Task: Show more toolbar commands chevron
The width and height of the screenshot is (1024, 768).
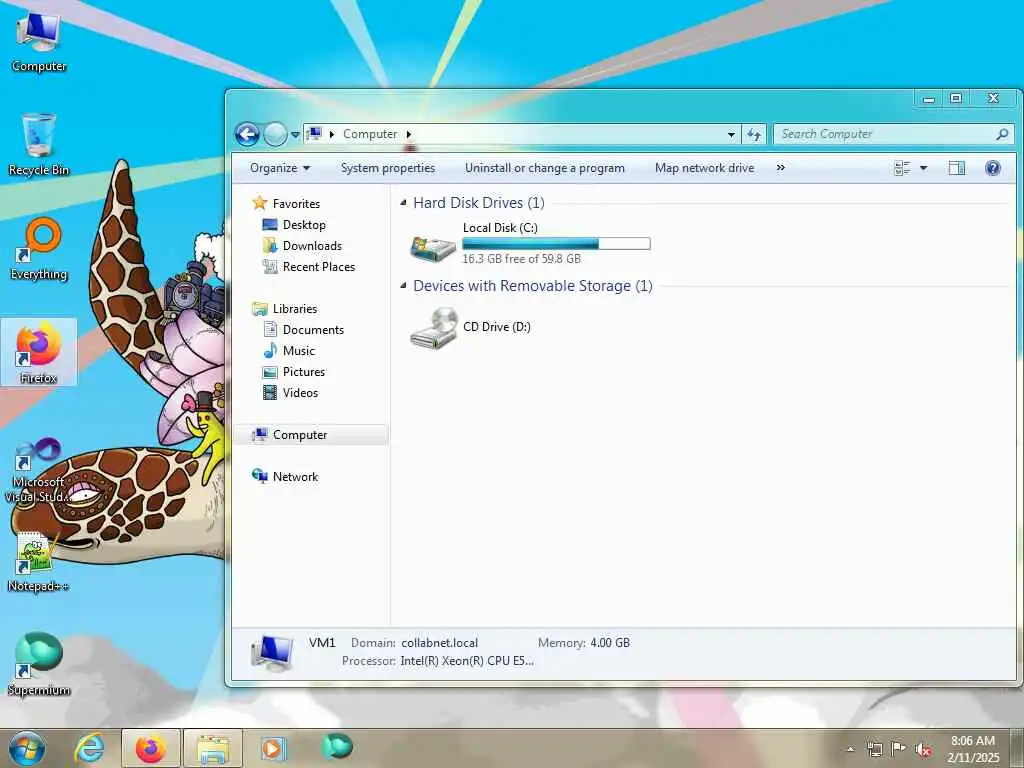Action: (x=780, y=168)
